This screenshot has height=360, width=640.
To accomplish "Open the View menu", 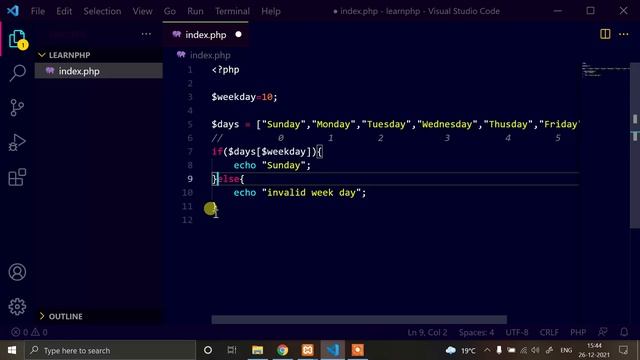I will [x=142, y=11].
